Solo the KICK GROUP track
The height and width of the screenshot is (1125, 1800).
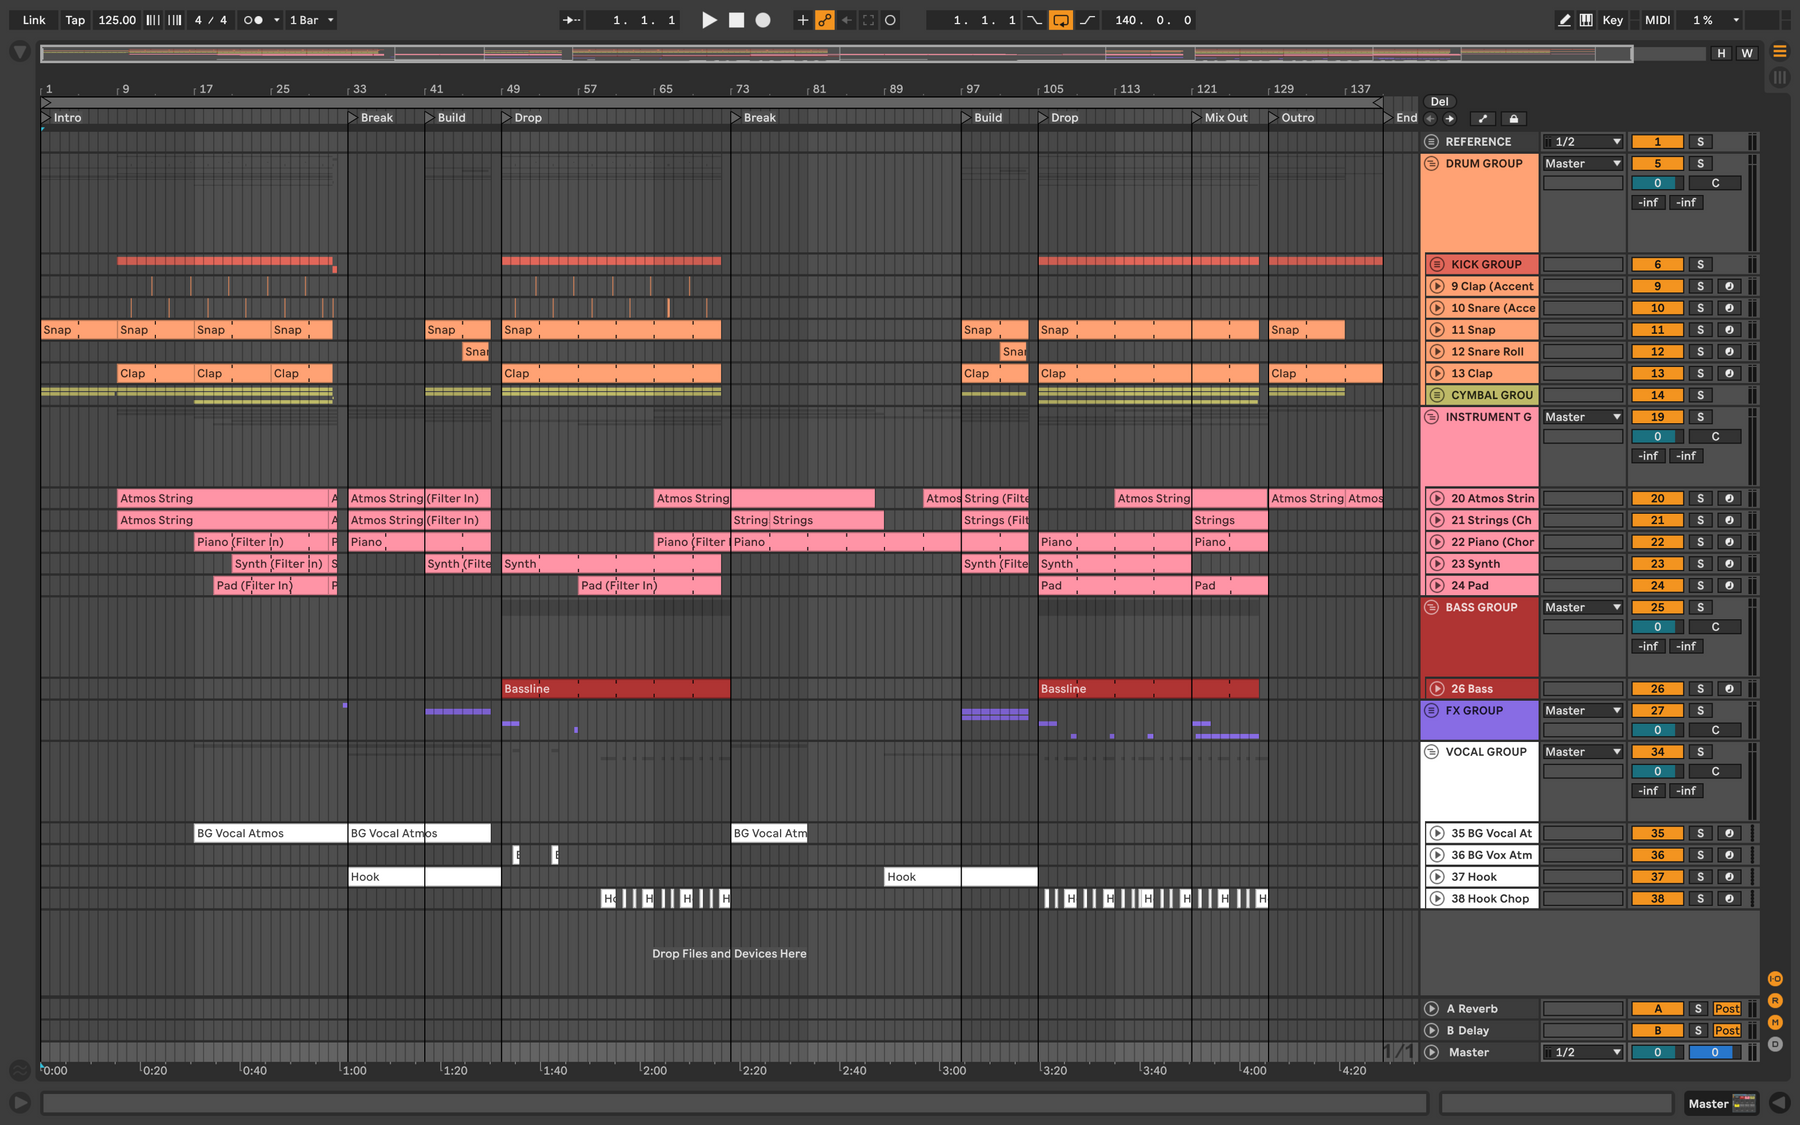point(1700,265)
